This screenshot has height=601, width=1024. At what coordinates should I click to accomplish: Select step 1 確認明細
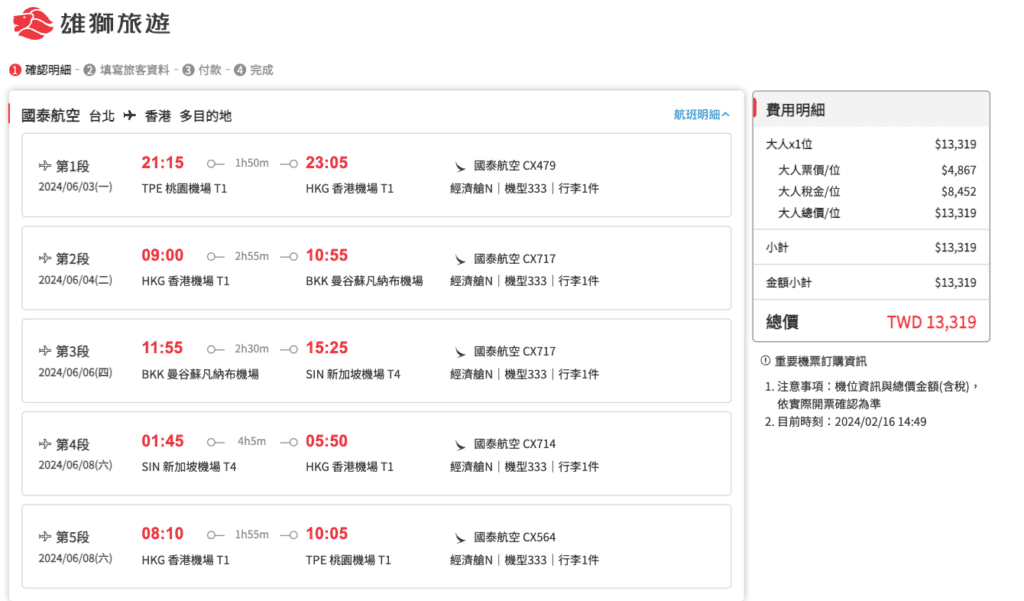40,70
